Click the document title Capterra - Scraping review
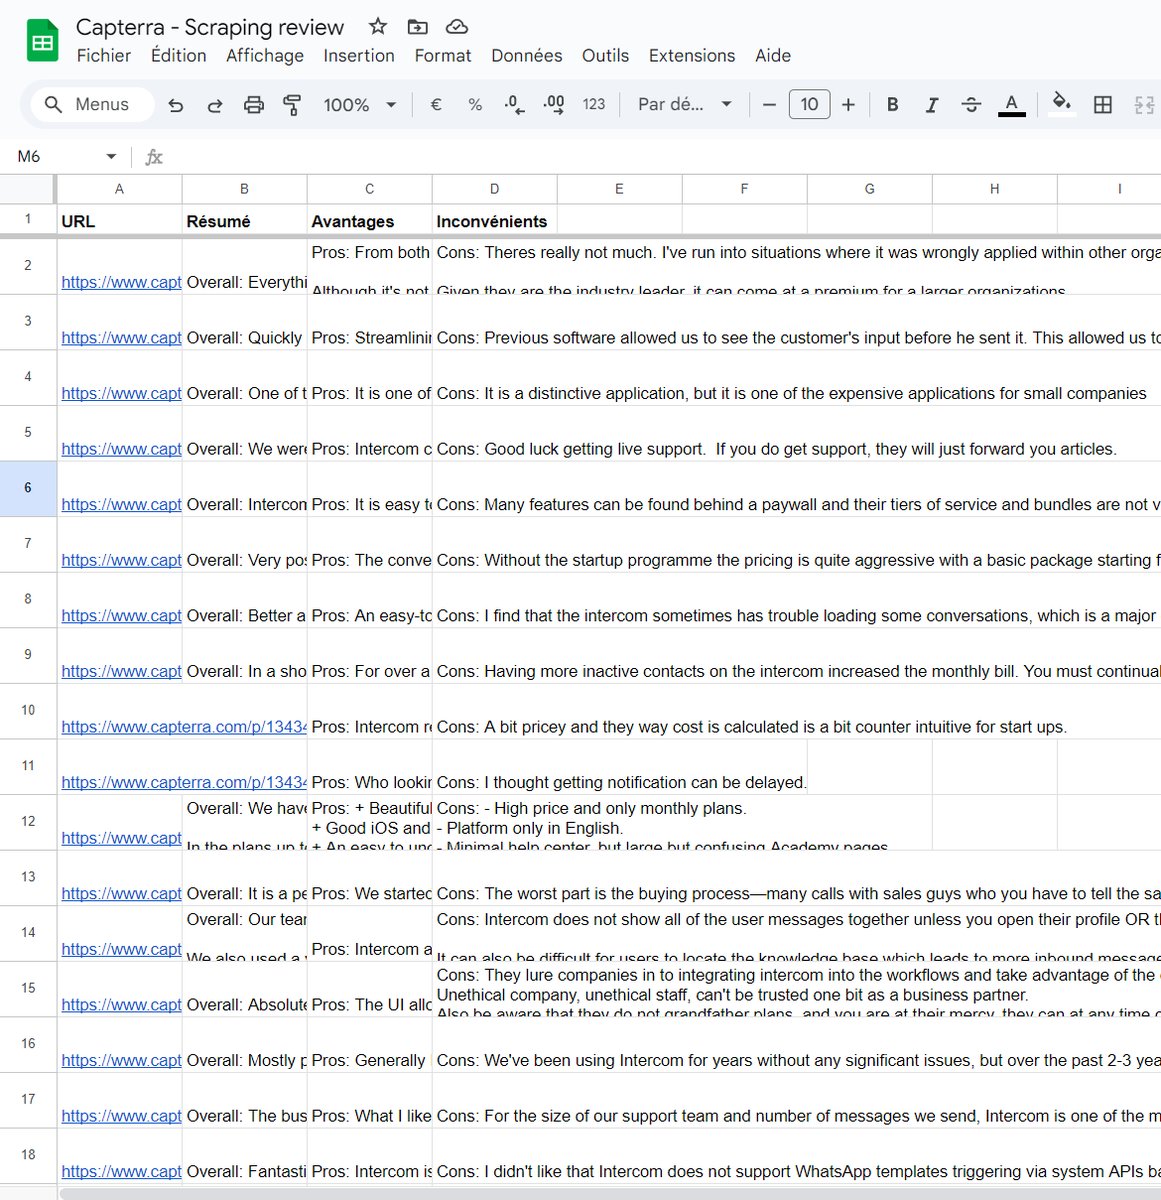The image size is (1161, 1200). tap(210, 27)
